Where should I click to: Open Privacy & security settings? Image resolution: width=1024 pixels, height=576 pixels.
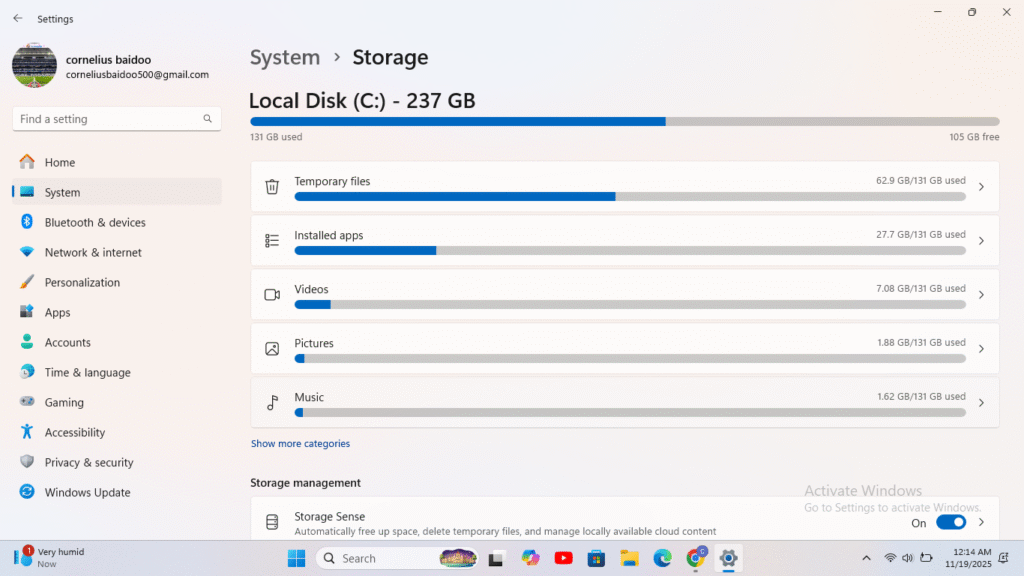pyautogui.click(x=88, y=462)
